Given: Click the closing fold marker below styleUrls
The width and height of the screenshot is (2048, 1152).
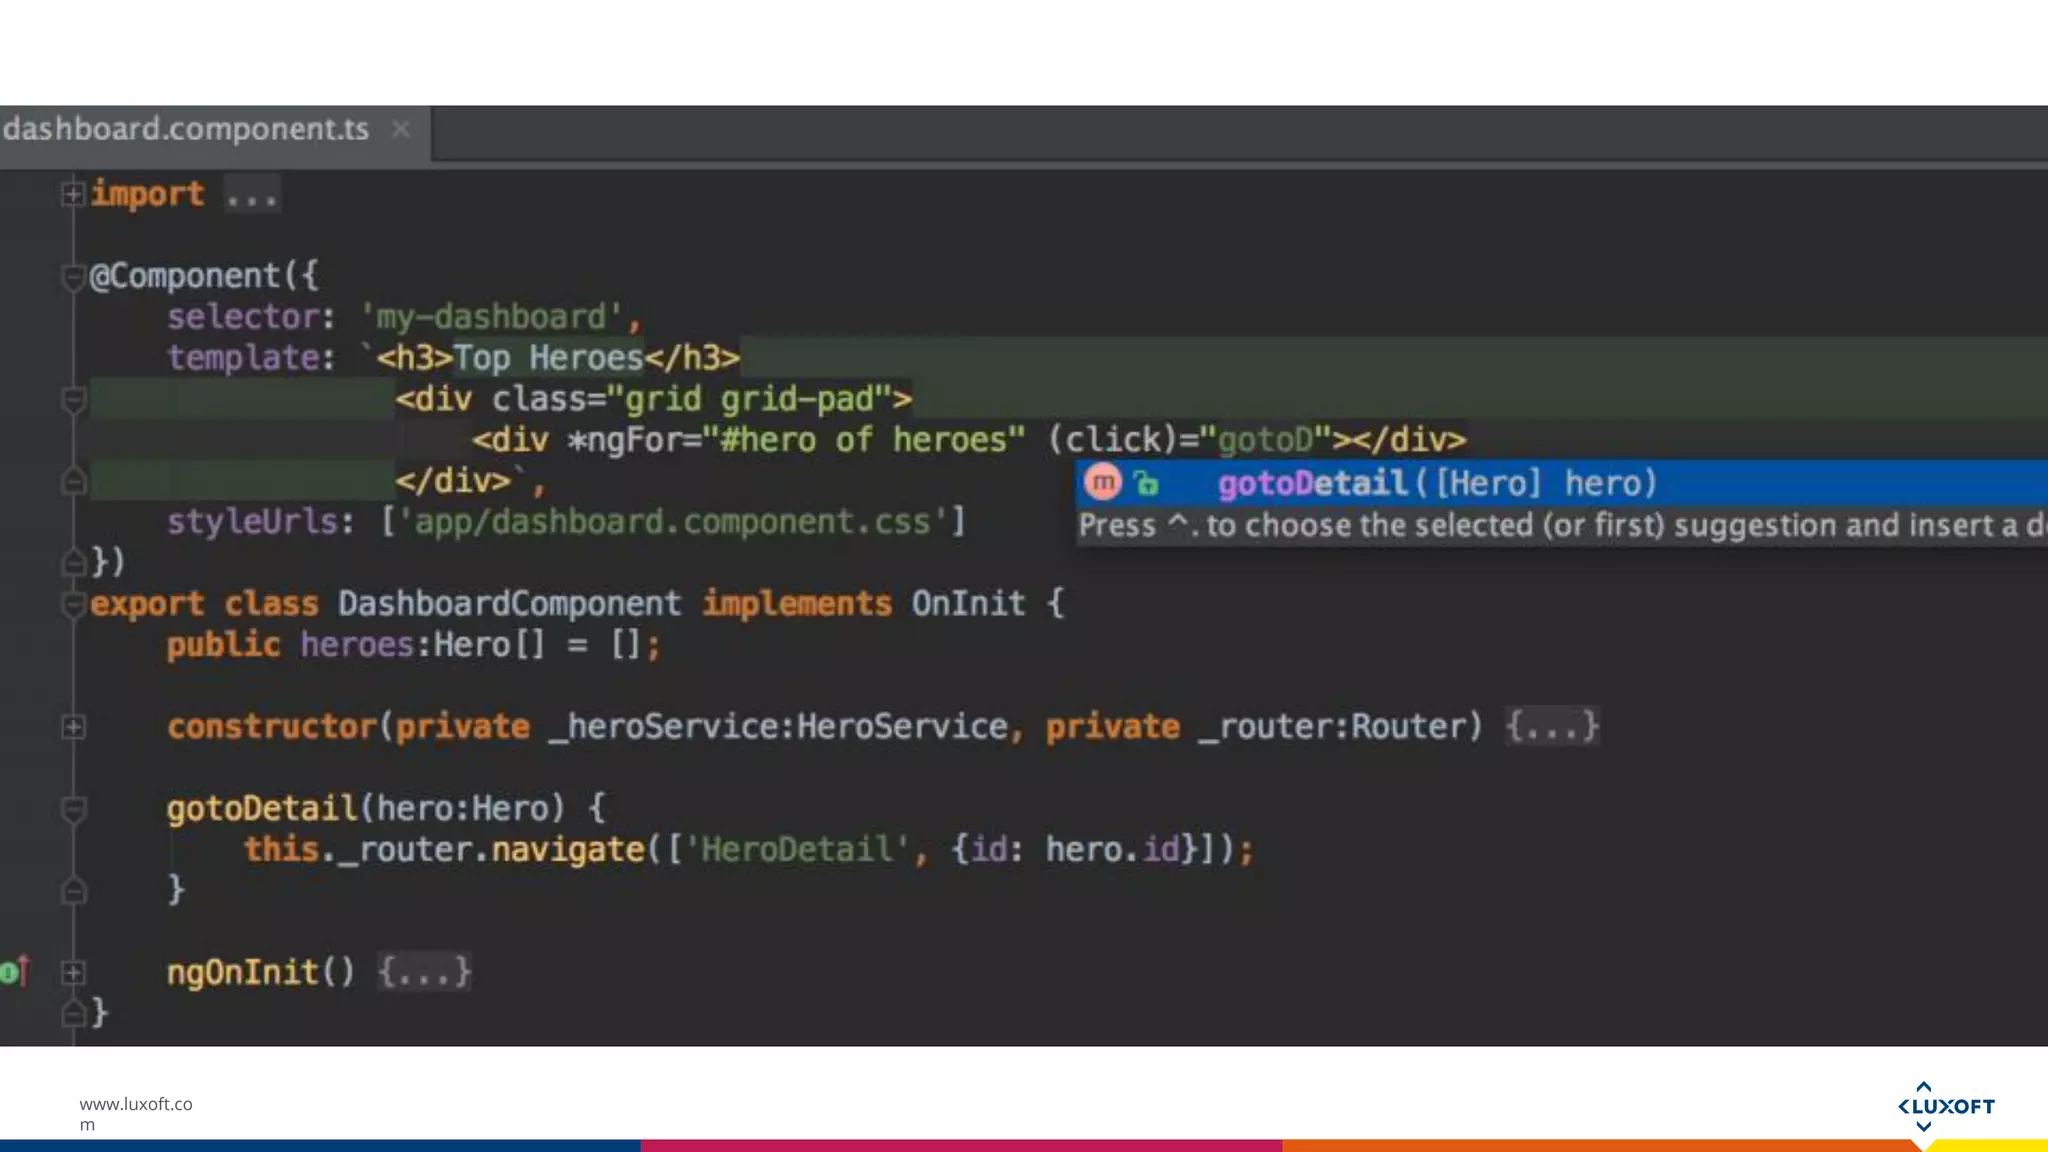Looking at the screenshot, I should (x=72, y=563).
